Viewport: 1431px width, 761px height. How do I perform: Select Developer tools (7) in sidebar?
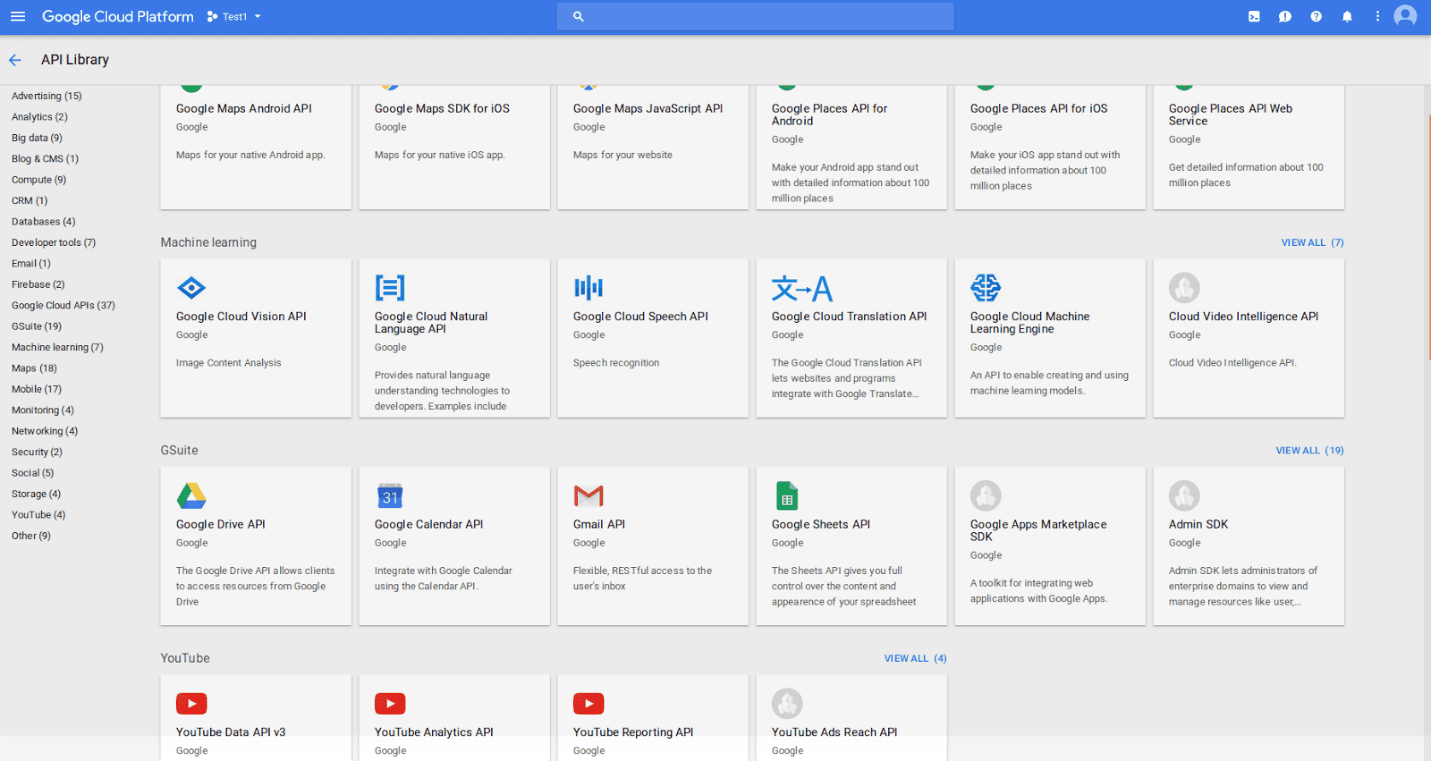point(54,243)
